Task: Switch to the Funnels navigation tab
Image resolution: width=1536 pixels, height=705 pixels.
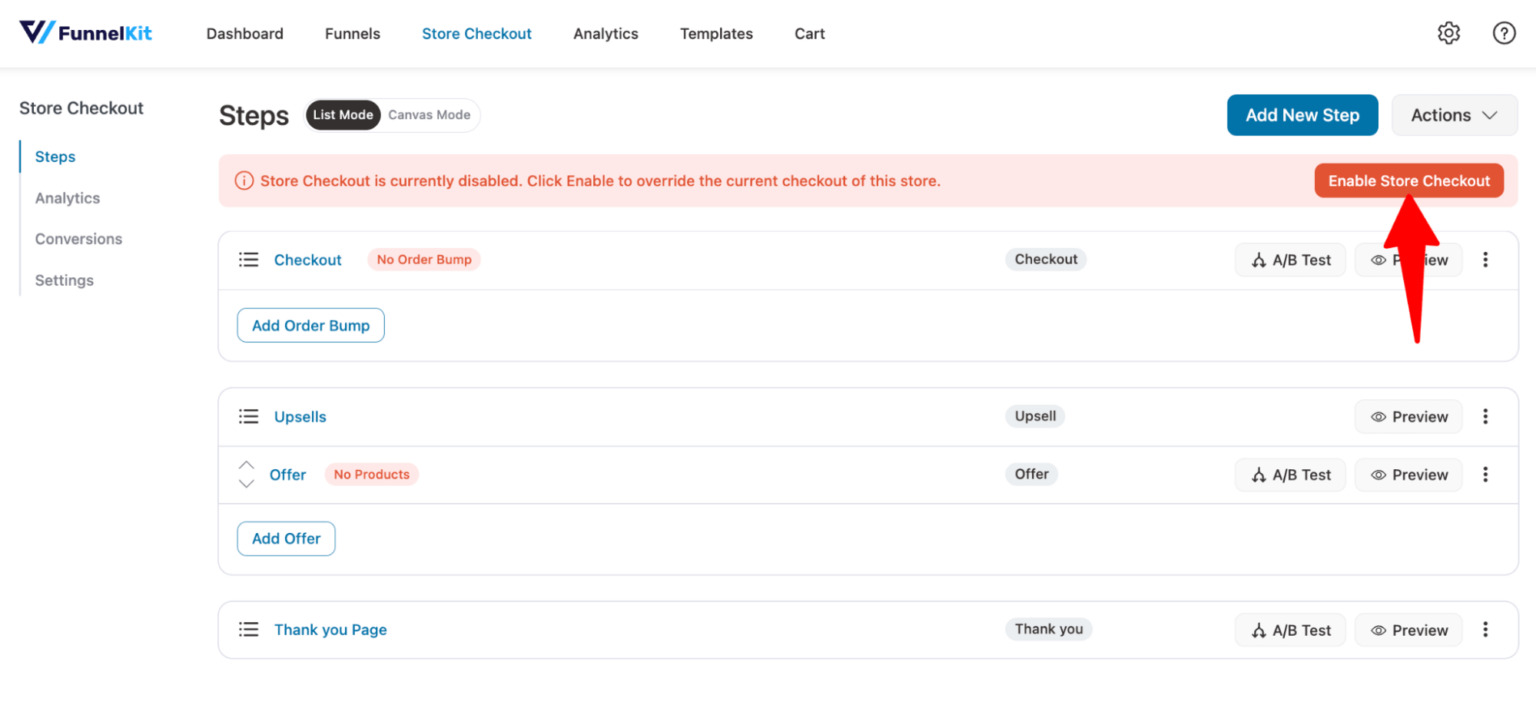Action: coord(352,33)
